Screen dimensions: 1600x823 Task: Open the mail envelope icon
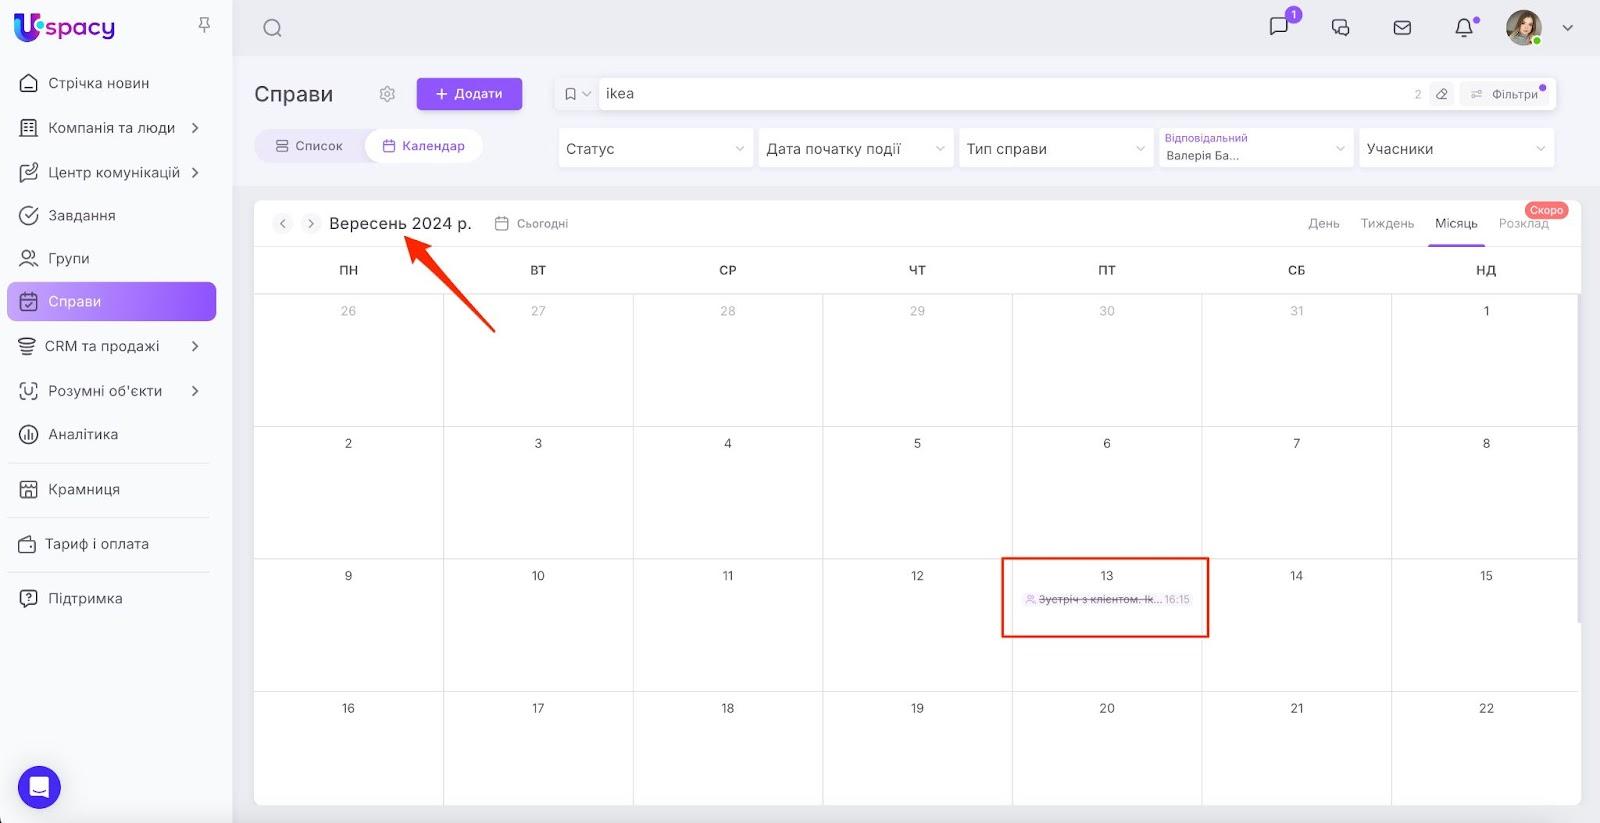click(1402, 28)
